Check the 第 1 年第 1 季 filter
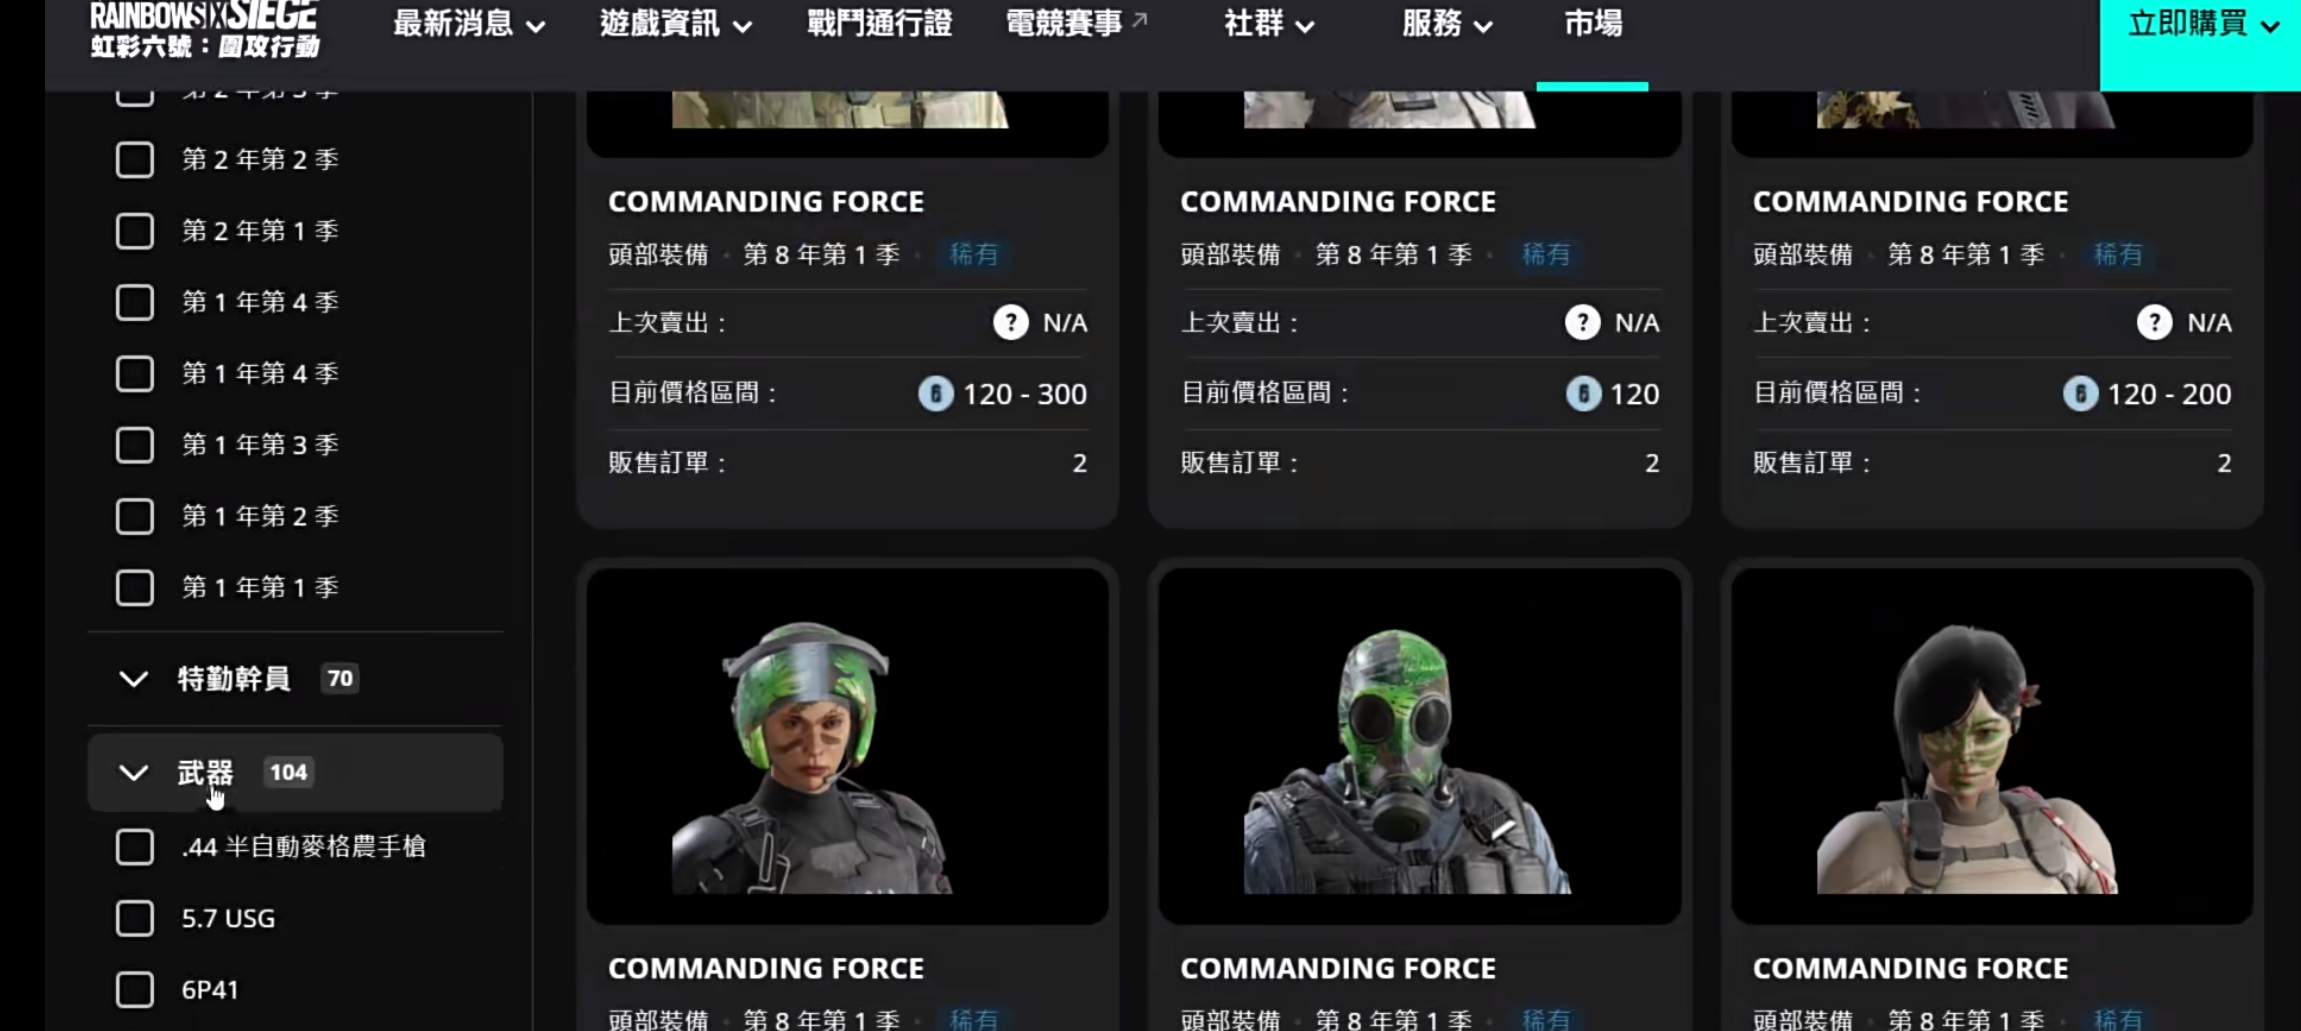This screenshot has width=2301, height=1031. 135,588
